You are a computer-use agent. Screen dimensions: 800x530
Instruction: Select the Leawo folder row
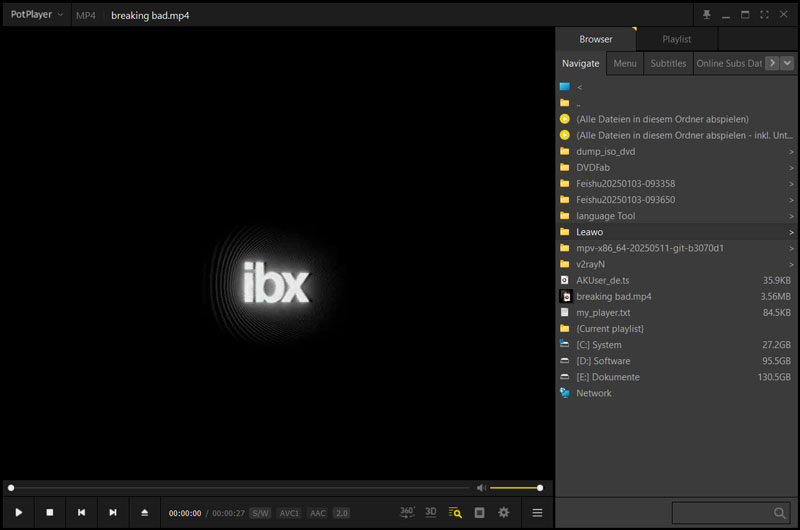tap(677, 232)
